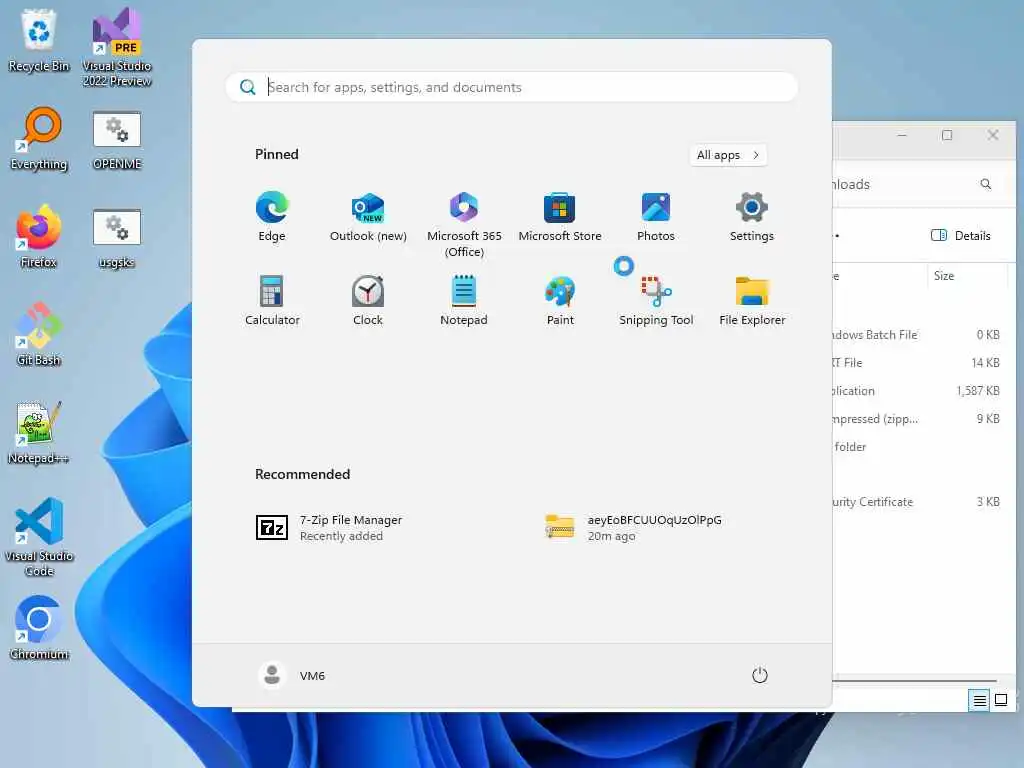Minimize the Explorer window

pos(902,135)
